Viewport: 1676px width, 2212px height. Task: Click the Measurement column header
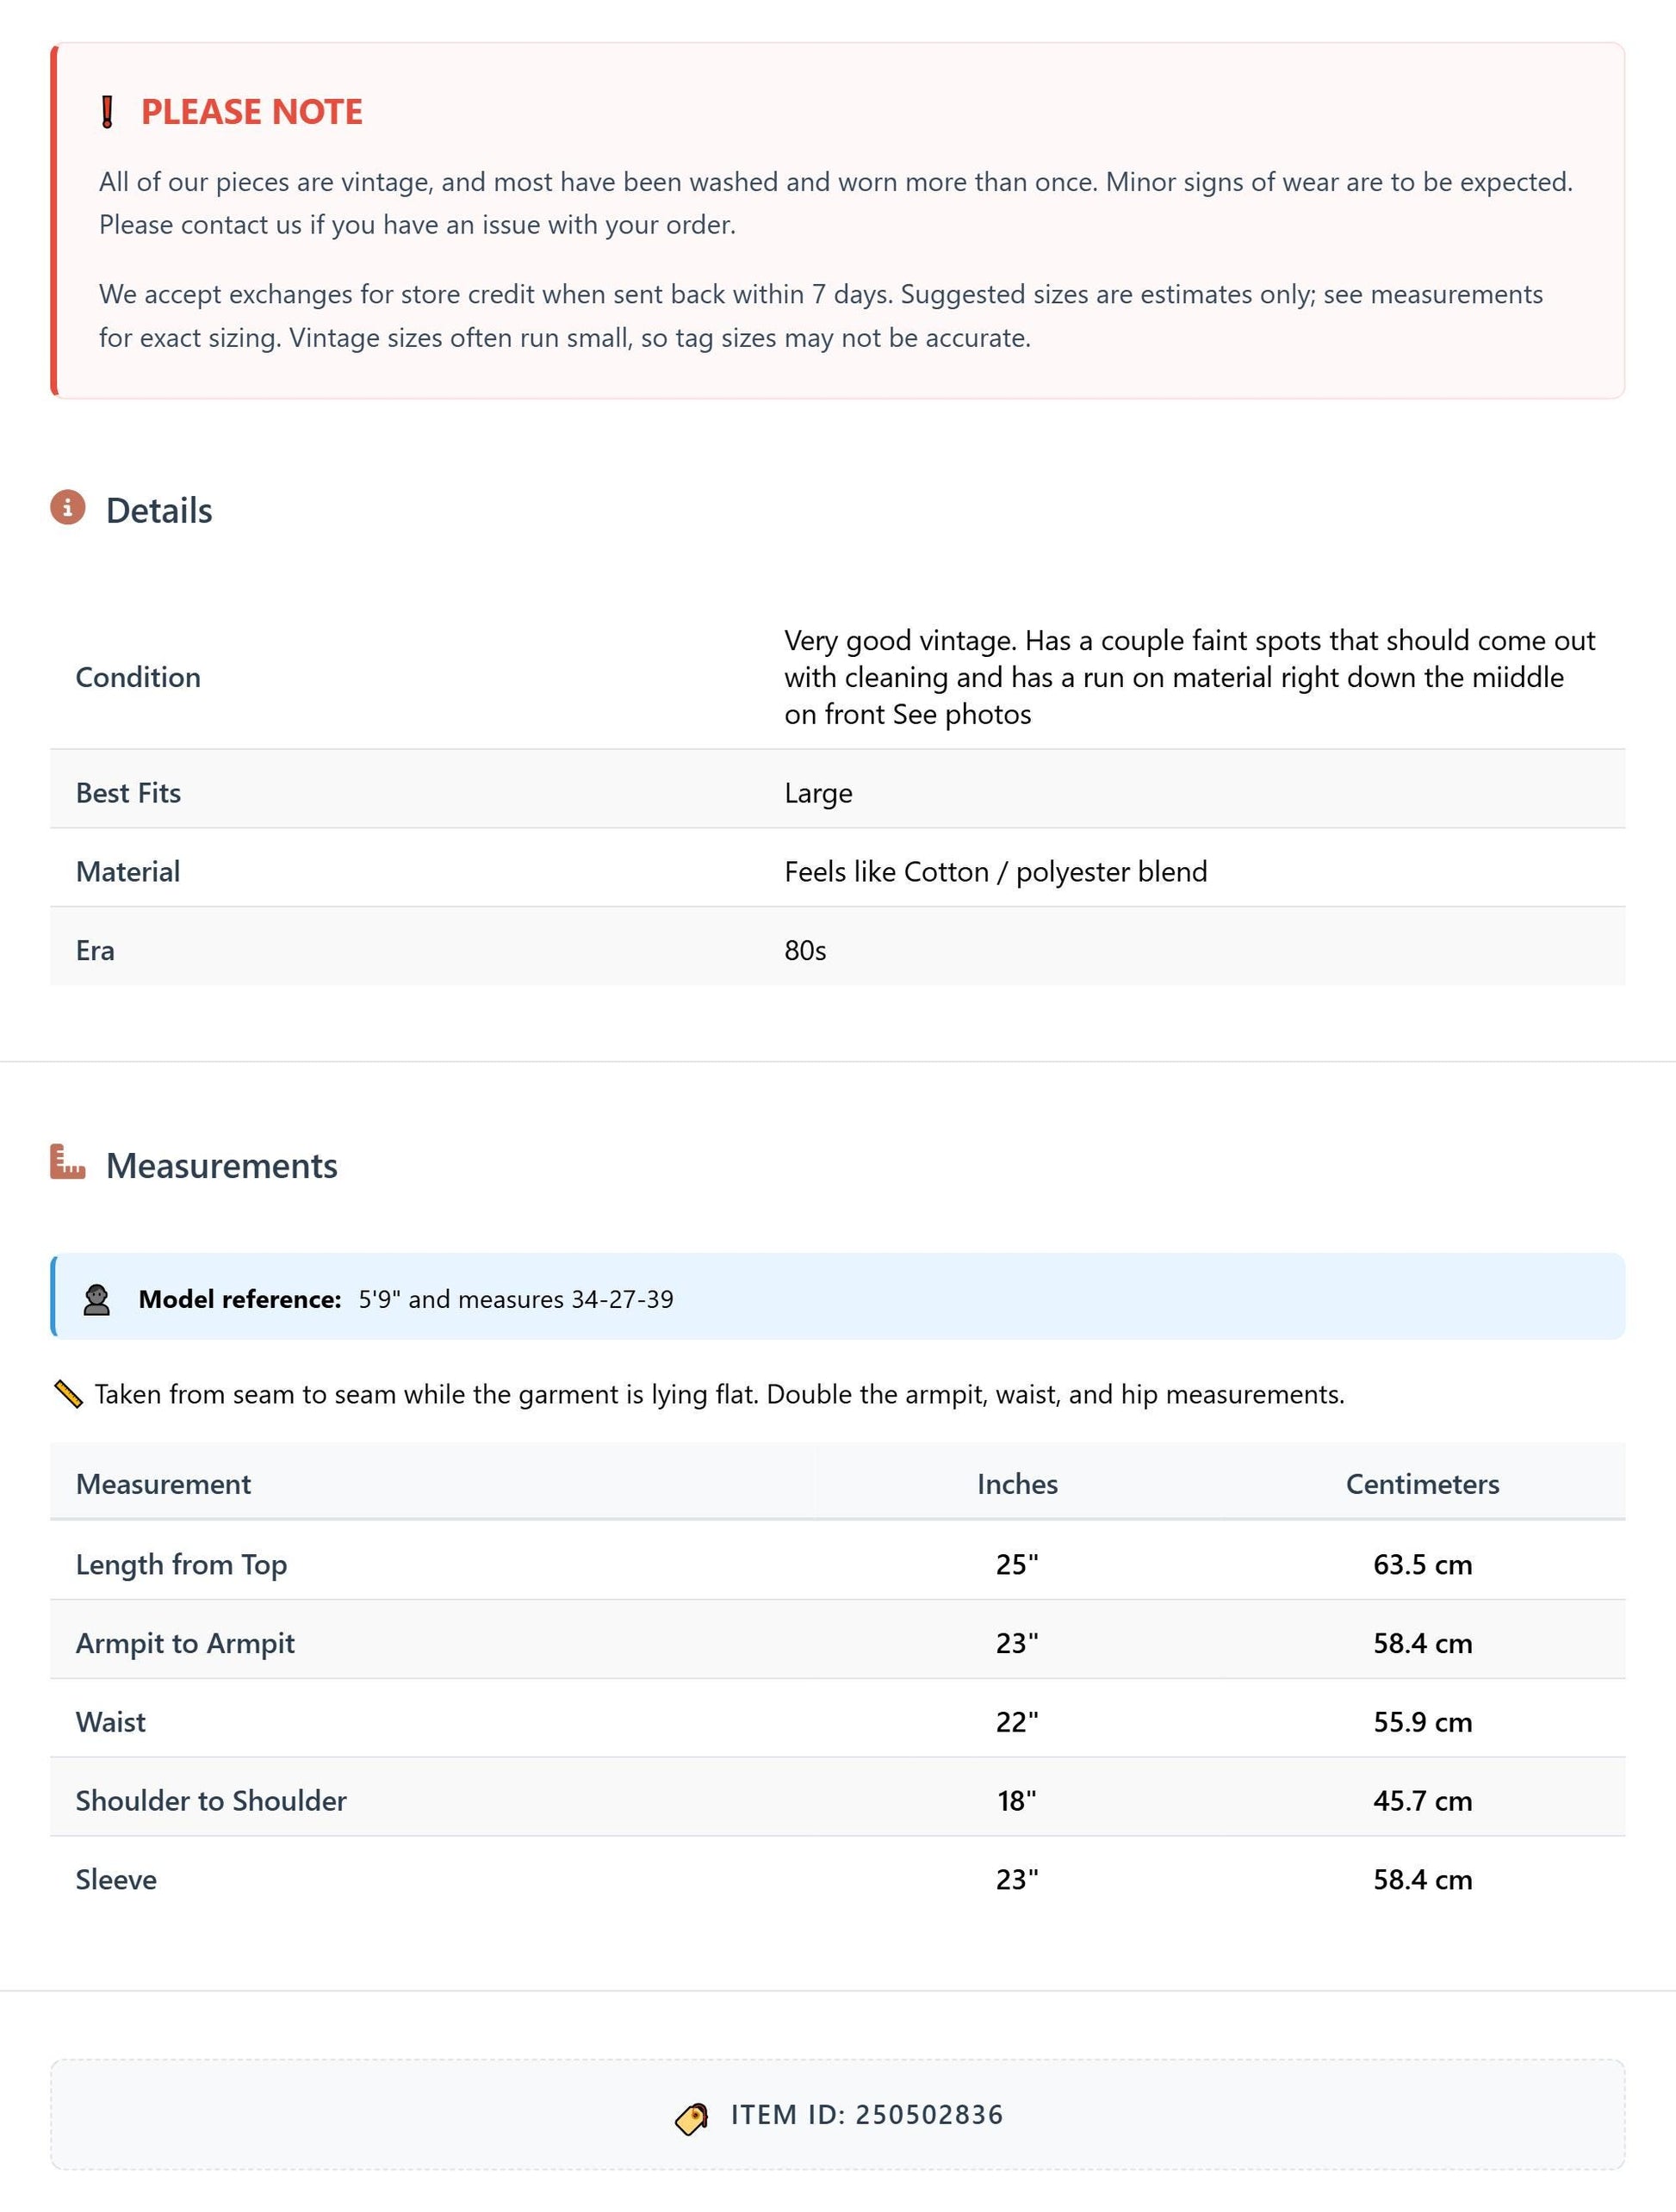[164, 1484]
